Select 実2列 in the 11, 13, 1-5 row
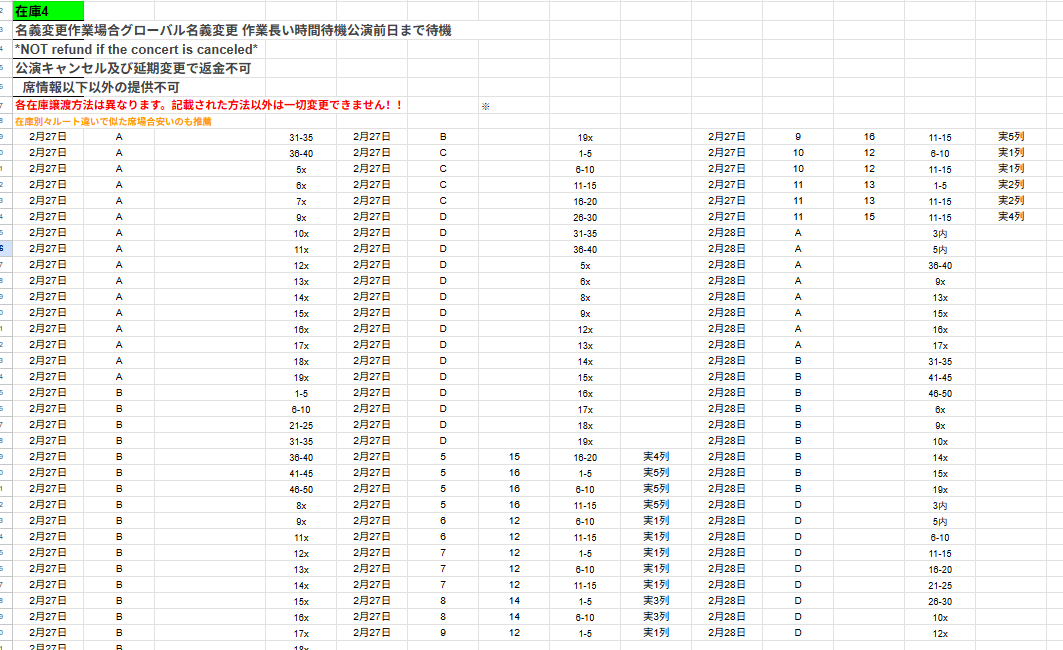Image resolution: width=1063 pixels, height=650 pixels. point(1011,184)
